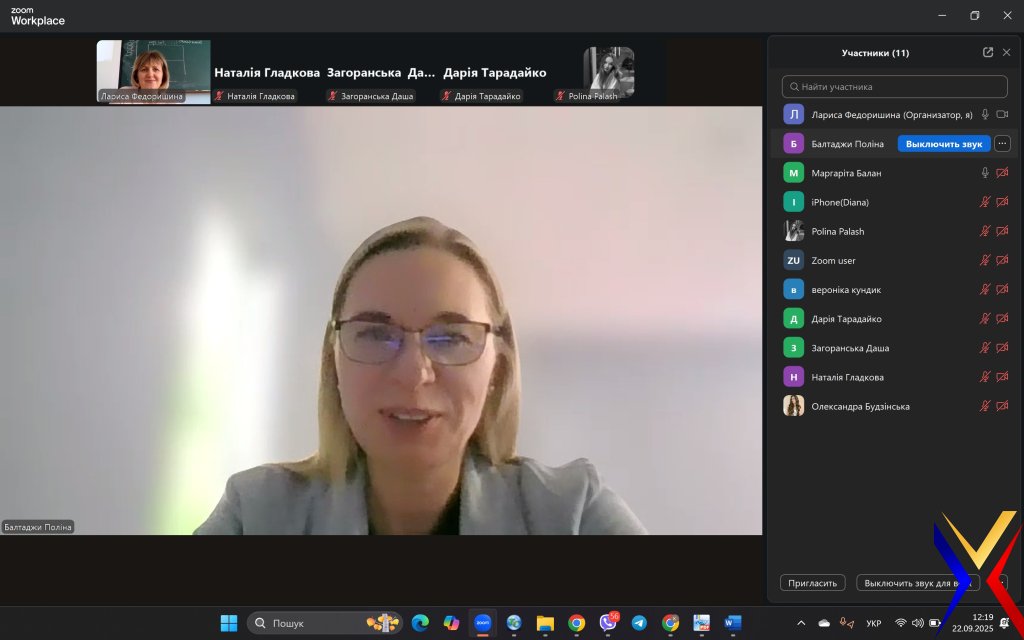The height and width of the screenshot is (640, 1024).
Task: Click the Выключить звук button
Action: [943, 144]
